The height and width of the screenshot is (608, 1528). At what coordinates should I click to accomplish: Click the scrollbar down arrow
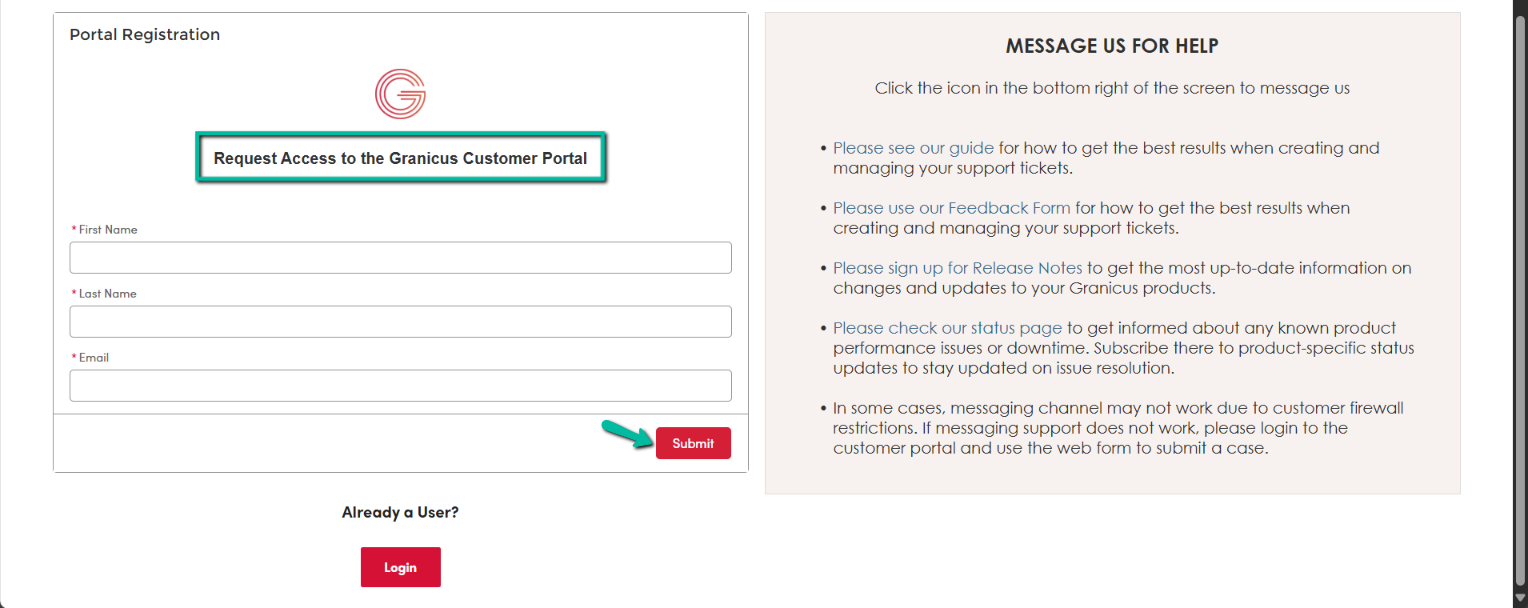pos(1520,598)
